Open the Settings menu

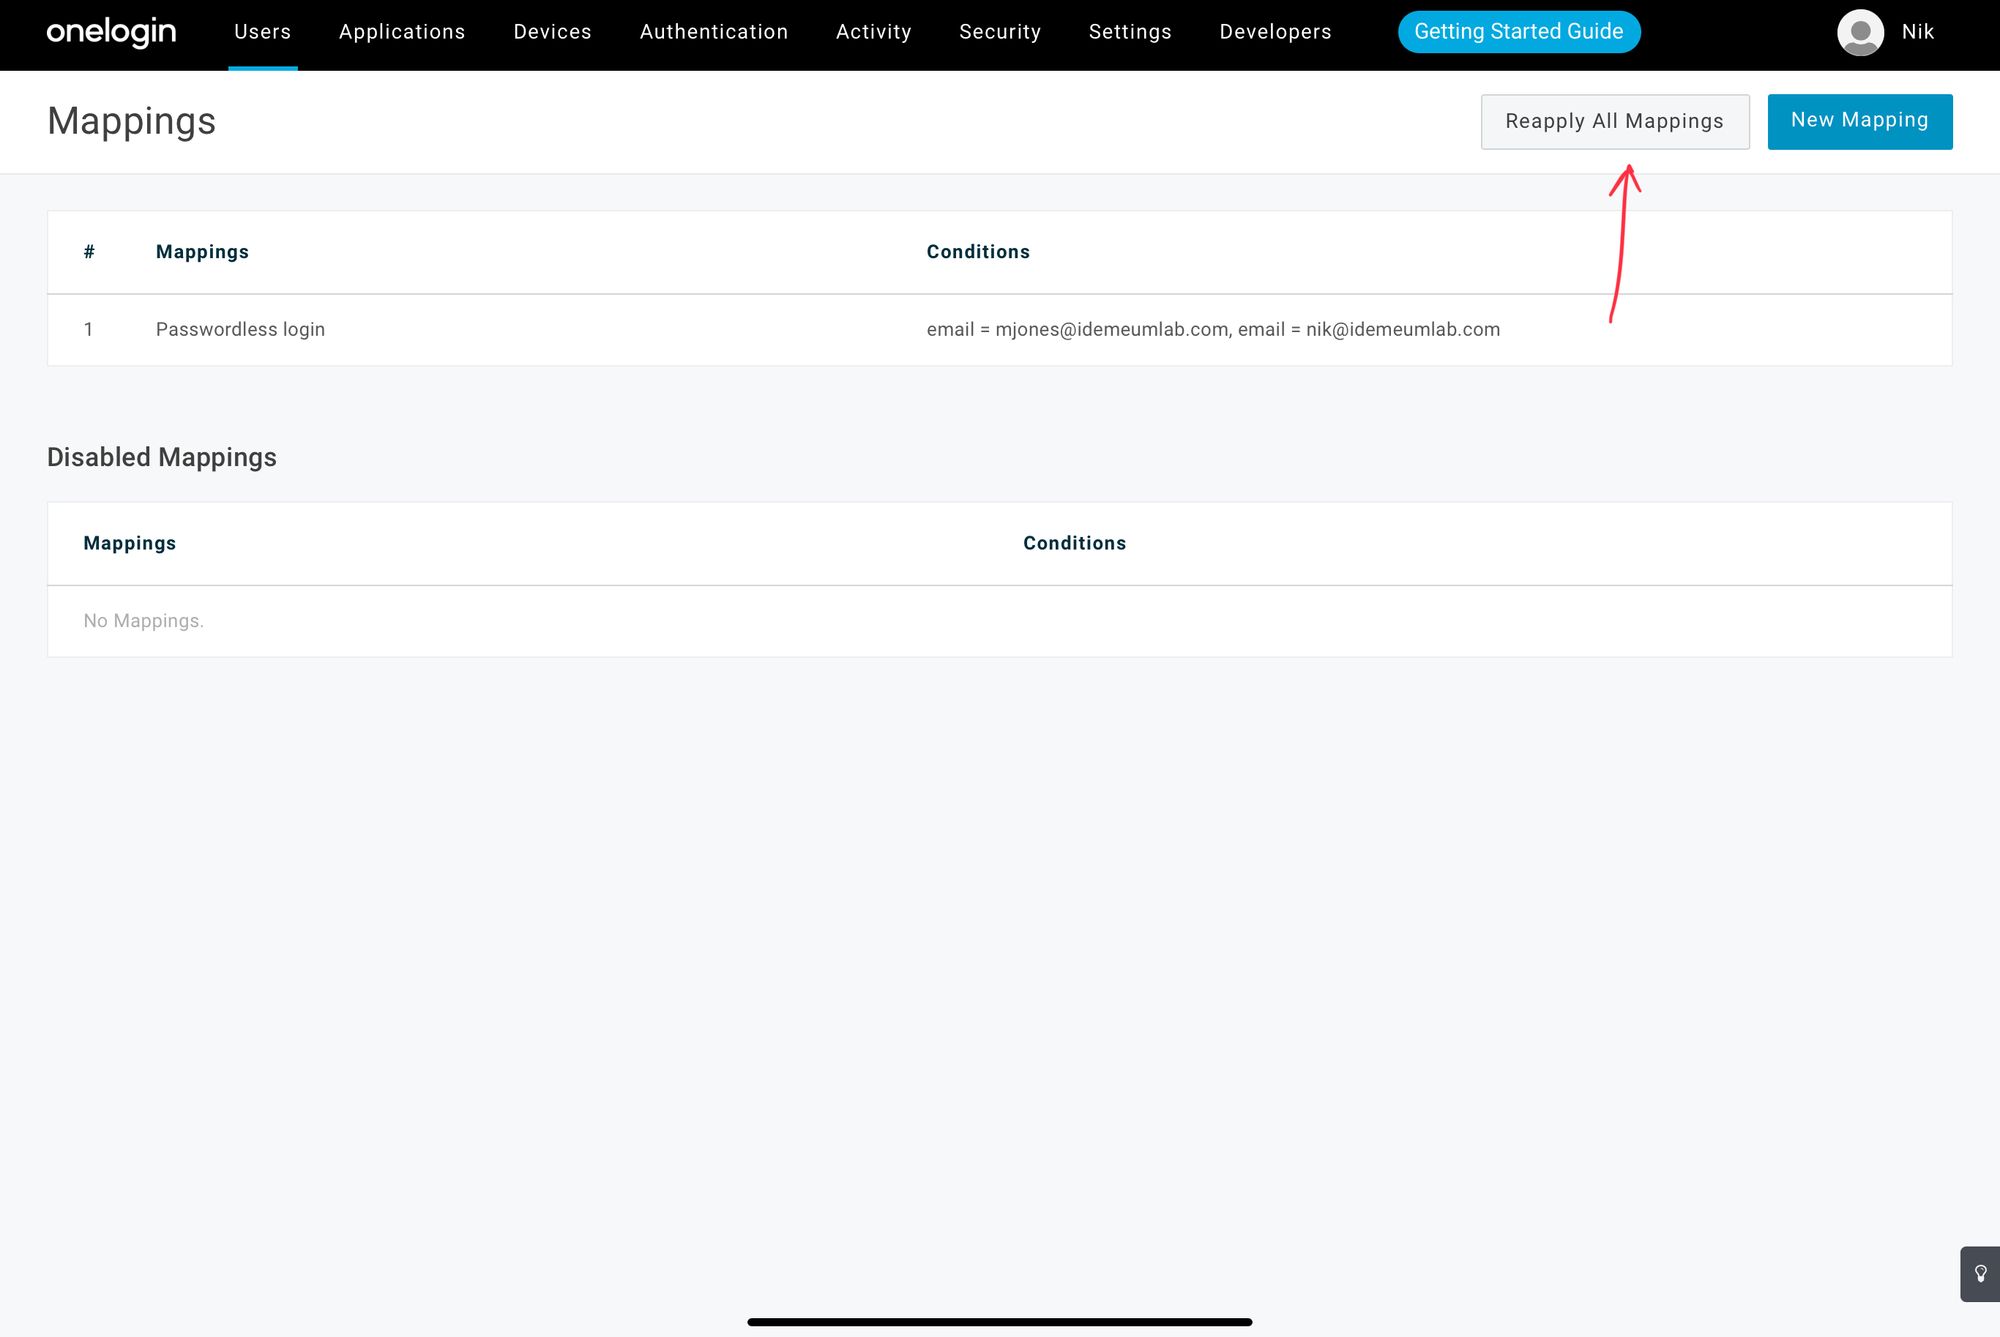pyautogui.click(x=1130, y=32)
